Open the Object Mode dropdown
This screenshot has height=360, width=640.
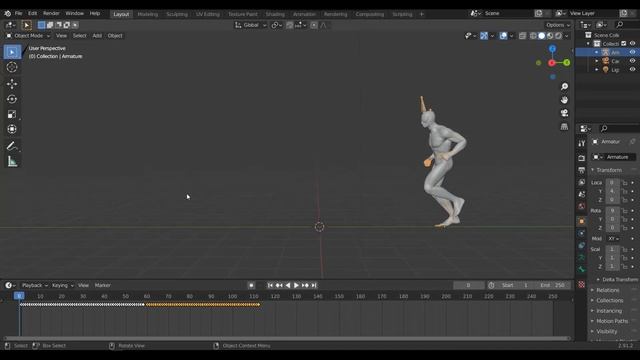28,36
